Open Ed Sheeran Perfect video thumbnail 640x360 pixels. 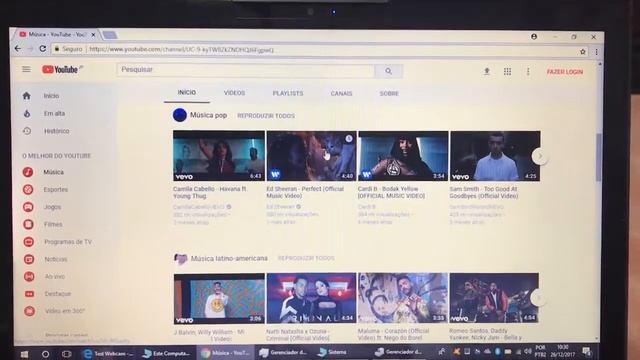point(311,156)
